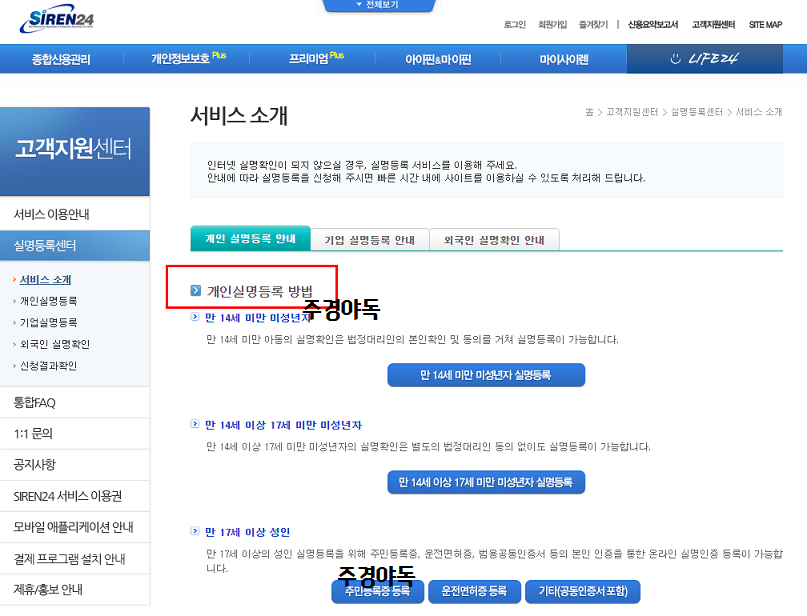
Task: Click the 만 14세 미만 미성년자 실명등록 button
Action: tap(486, 374)
